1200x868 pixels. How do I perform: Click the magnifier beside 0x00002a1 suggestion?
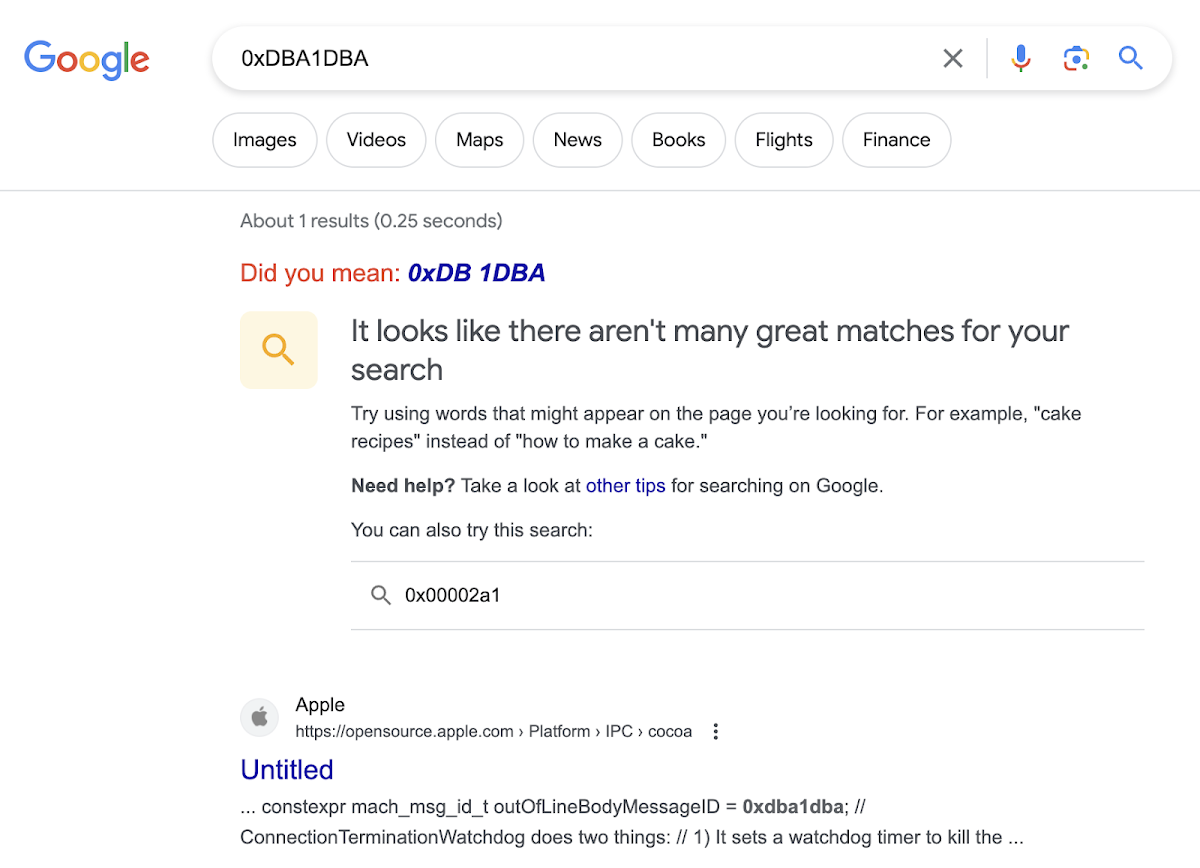pos(381,595)
